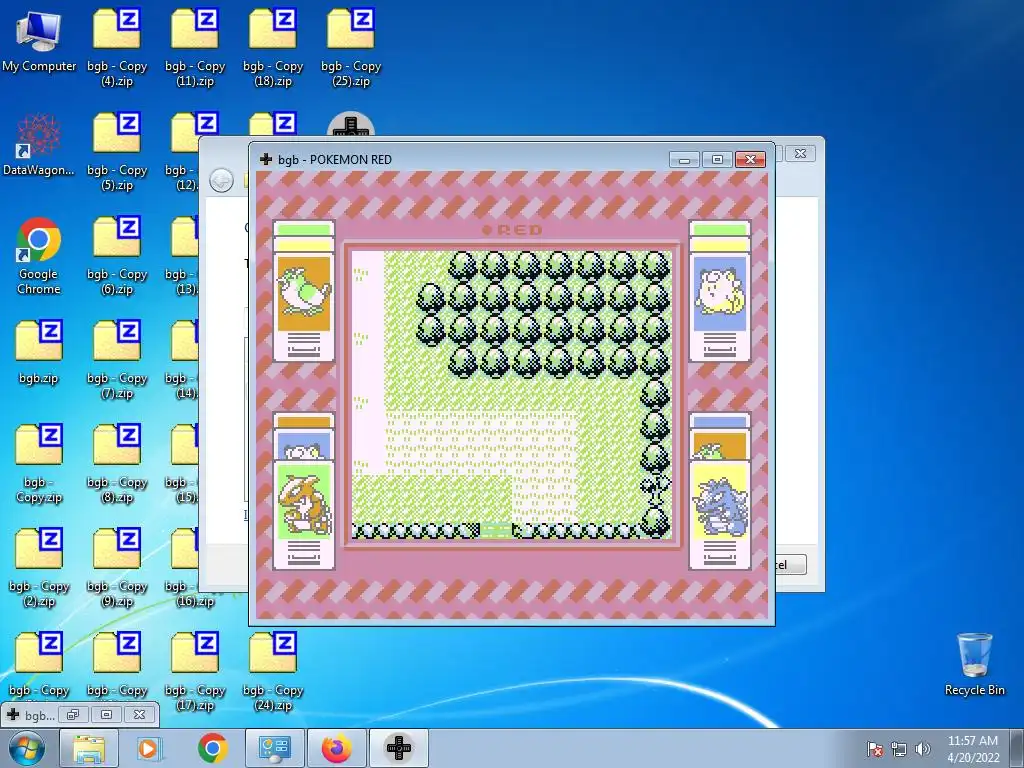Close the bgb - POKEMON RED window
Image resolution: width=1024 pixels, height=768 pixels.
click(x=750, y=159)
